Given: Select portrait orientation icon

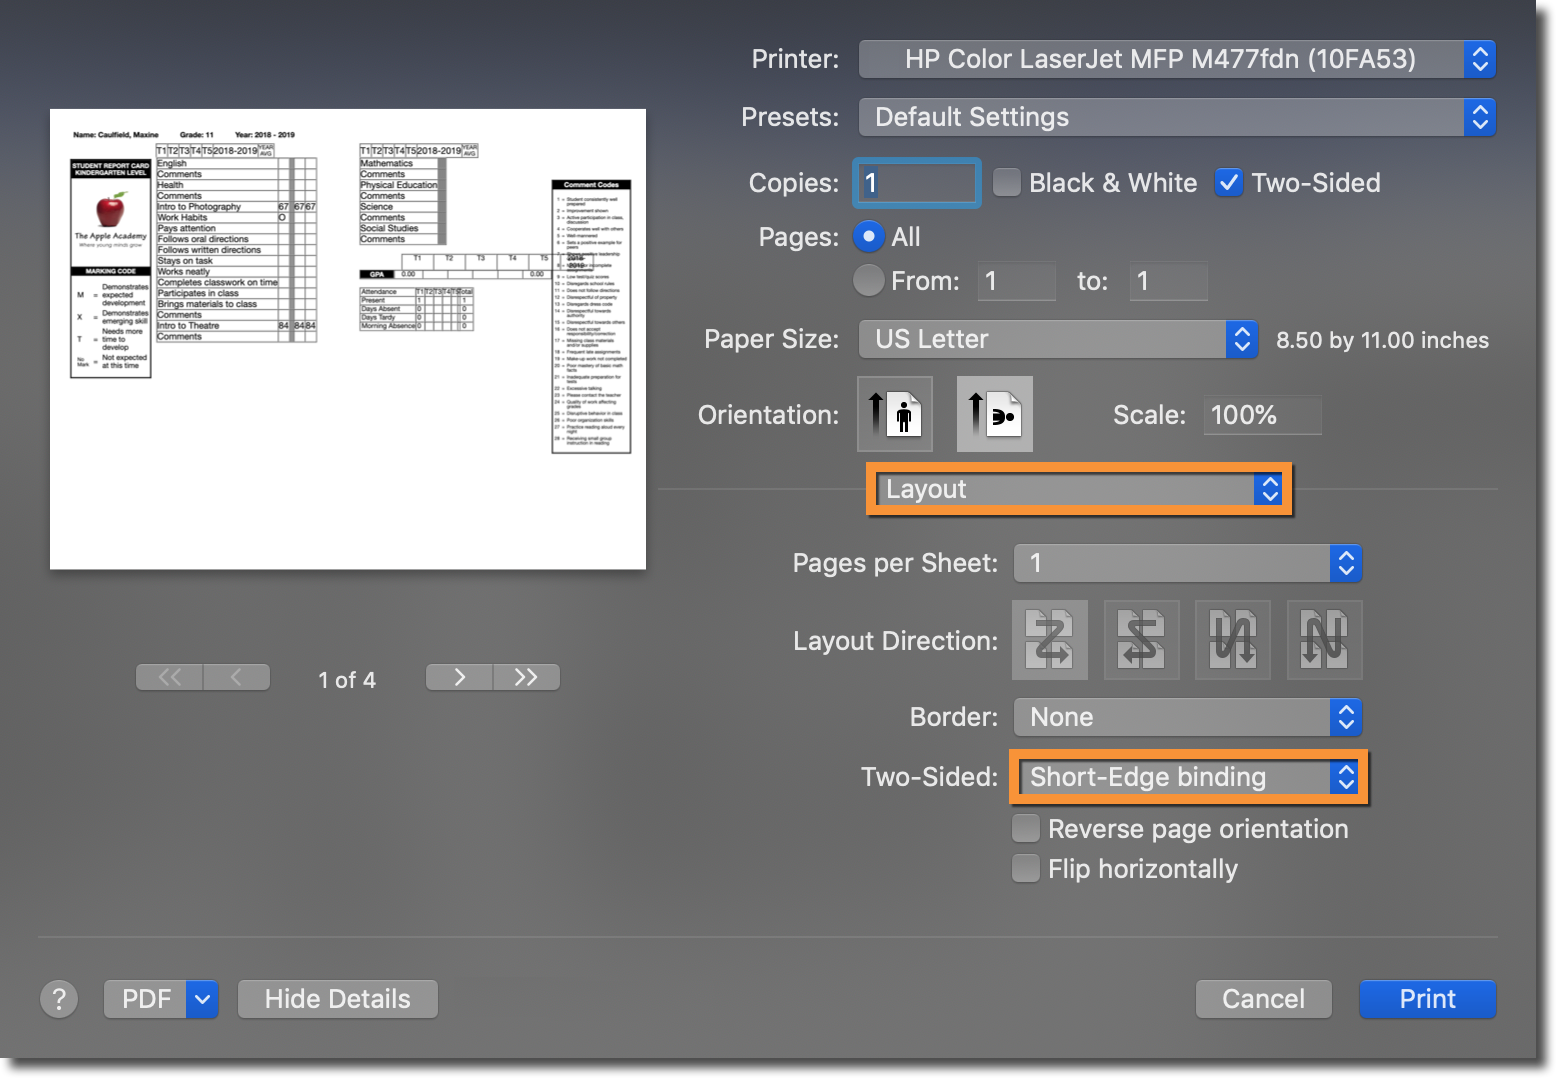Looking at the screenshot, I should click(895, 414).
